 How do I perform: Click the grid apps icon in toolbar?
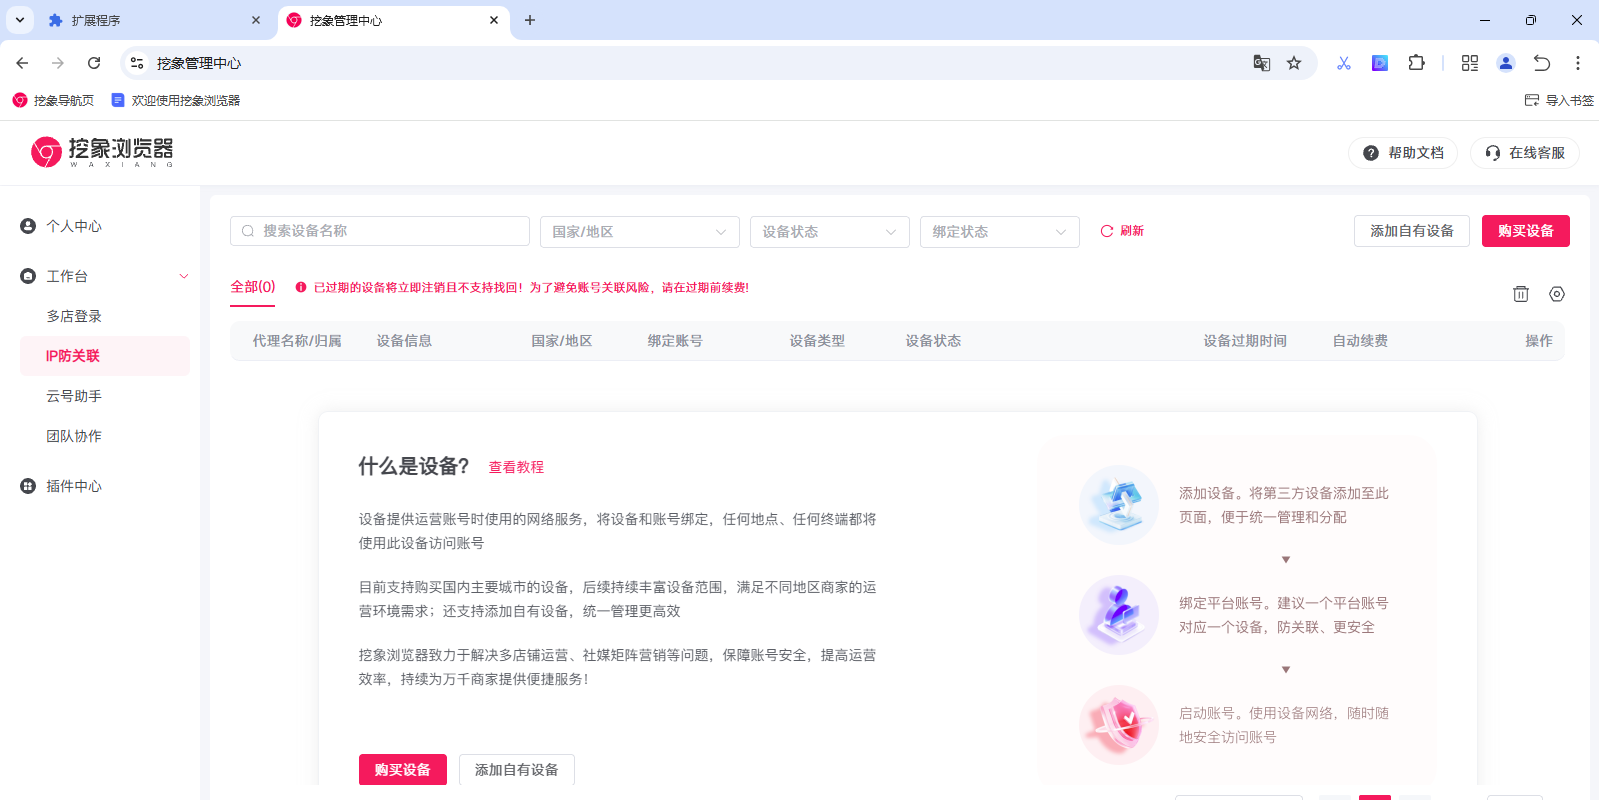(x=1469, y=63)
